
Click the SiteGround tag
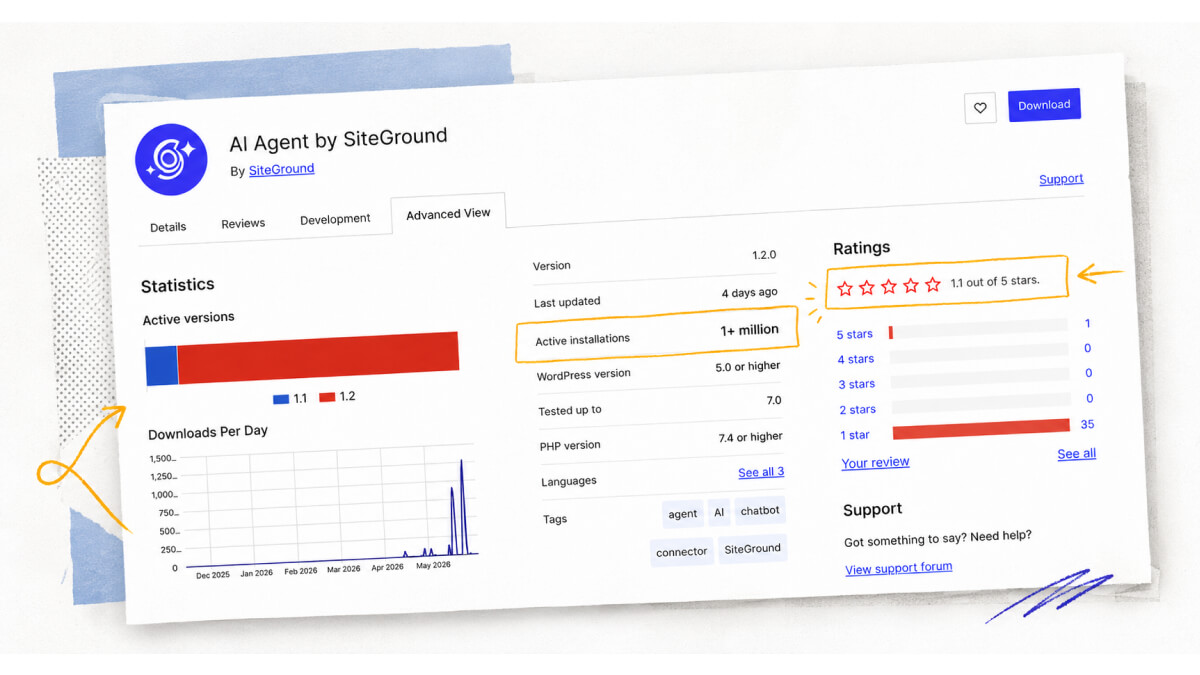tap(753, 549)
